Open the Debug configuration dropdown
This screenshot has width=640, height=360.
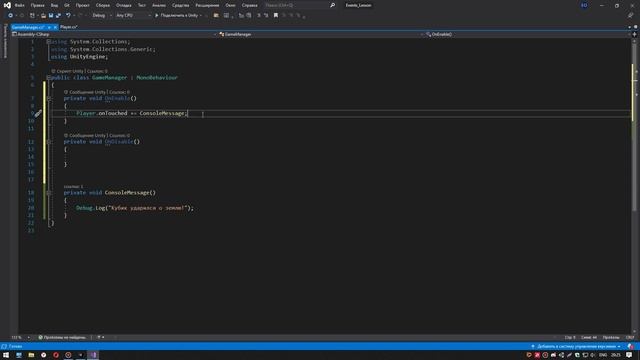(x=102, y=16)
